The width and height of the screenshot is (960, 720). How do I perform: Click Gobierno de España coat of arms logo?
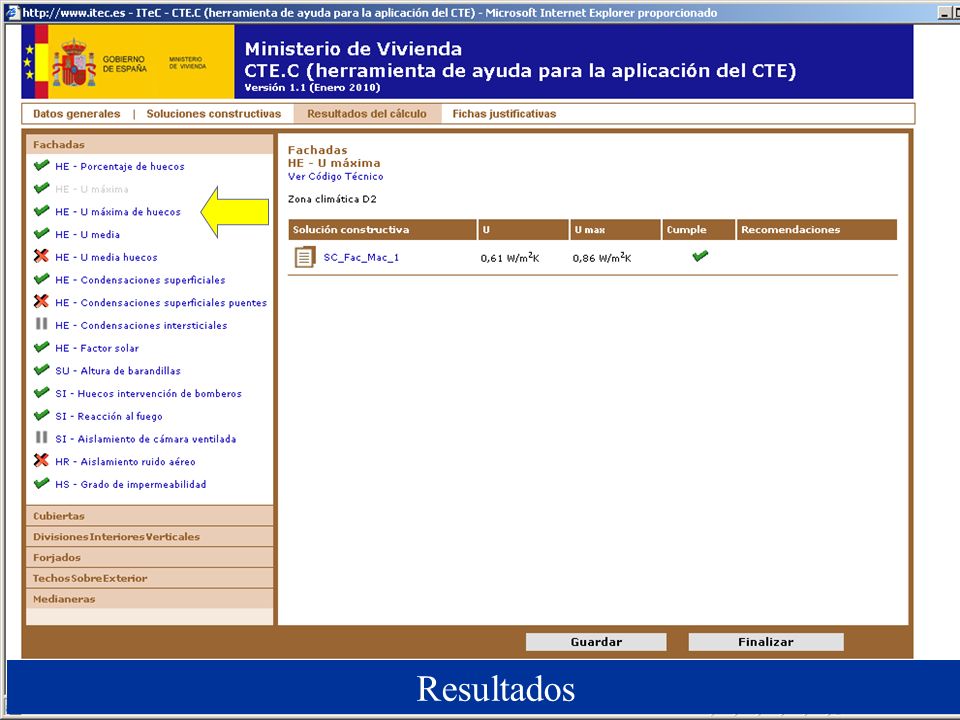tap(74, 64)
